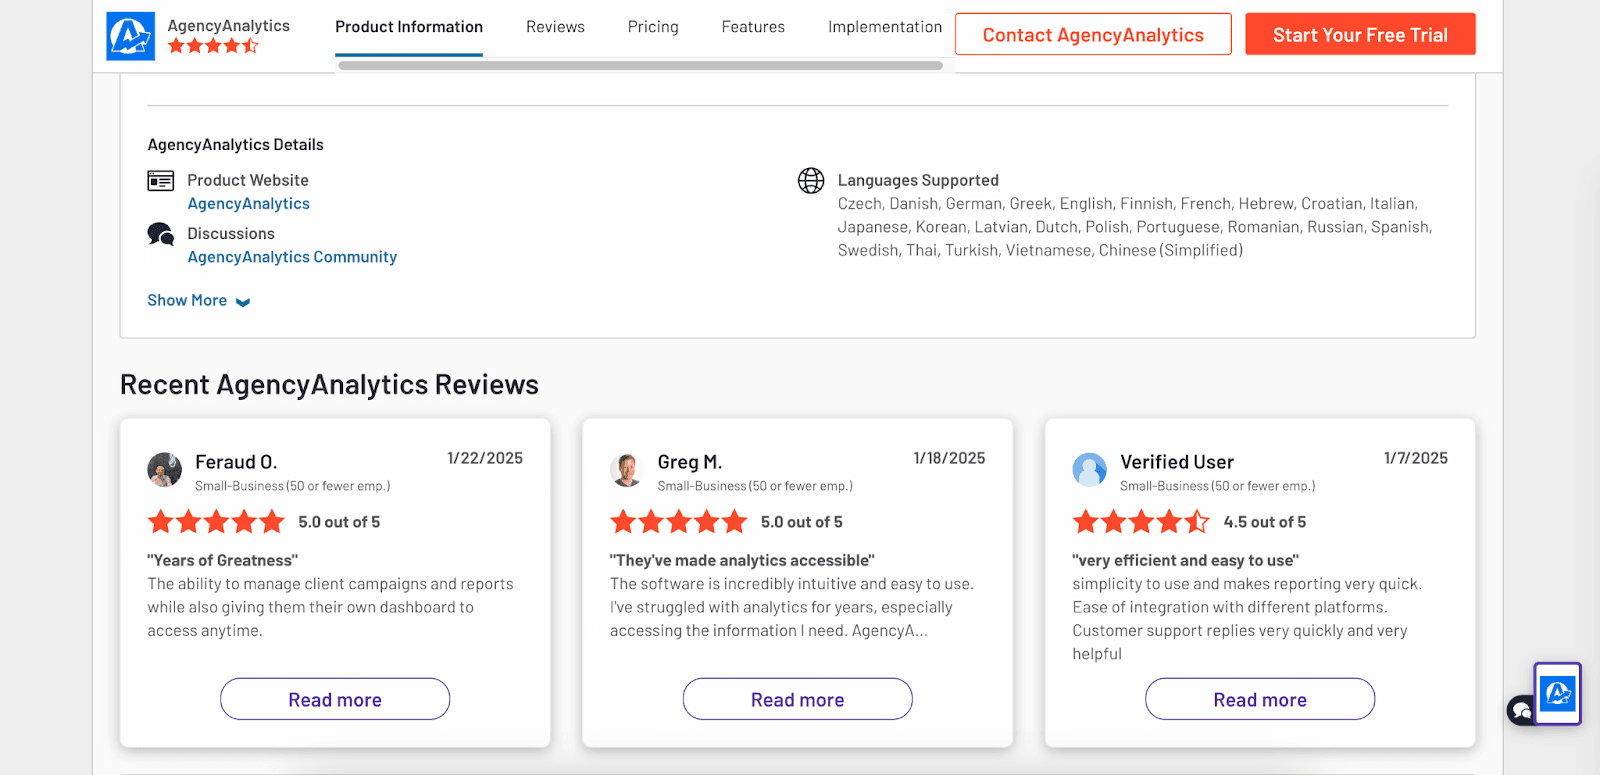Open Feraud O.'s profile avatar
The width and height of the screenshot is (1600, 775).
pos(165,469)
